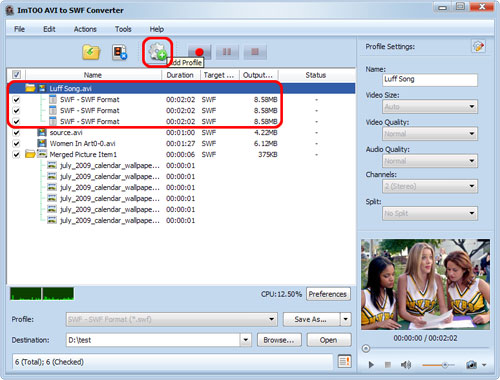The width and height of the screenshot is (500, 380).
Task: Open the Help menu
Action: pos(157,29)
